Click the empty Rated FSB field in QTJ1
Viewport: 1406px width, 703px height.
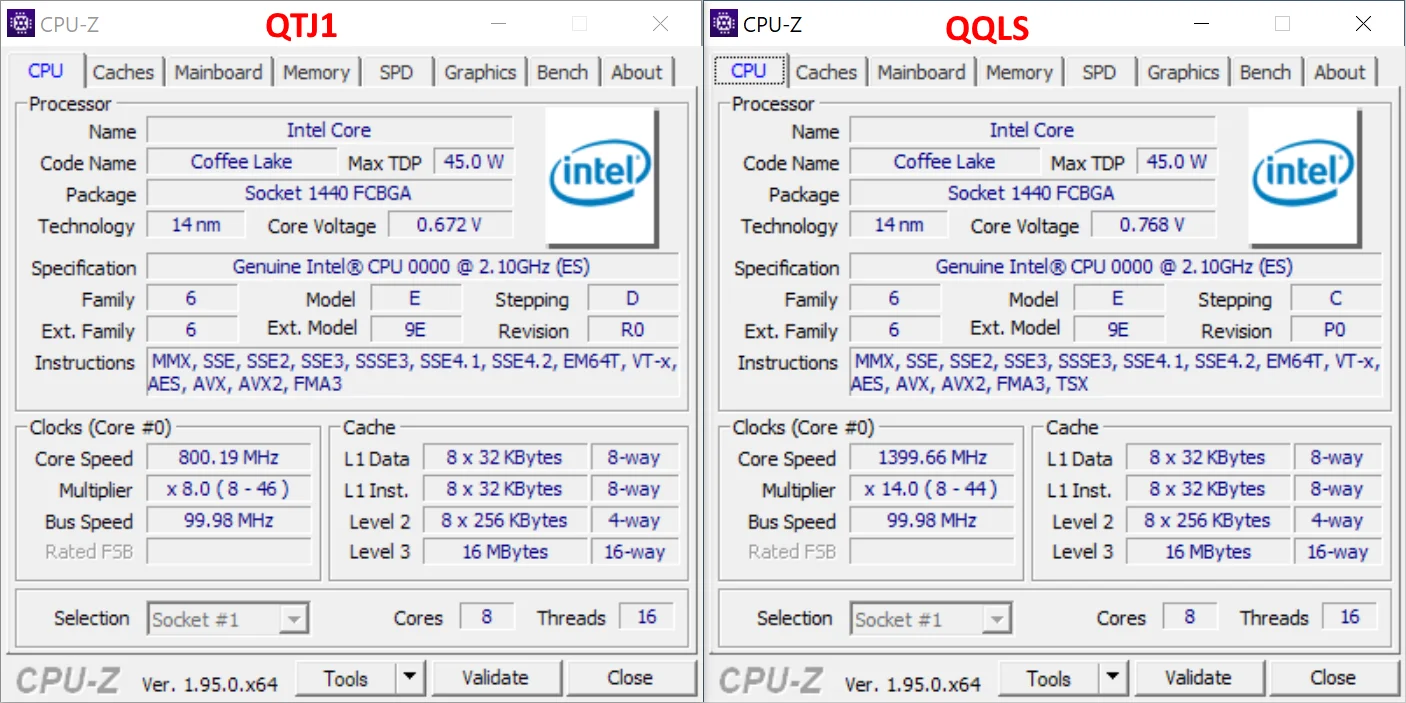click(x=230, y=552)
